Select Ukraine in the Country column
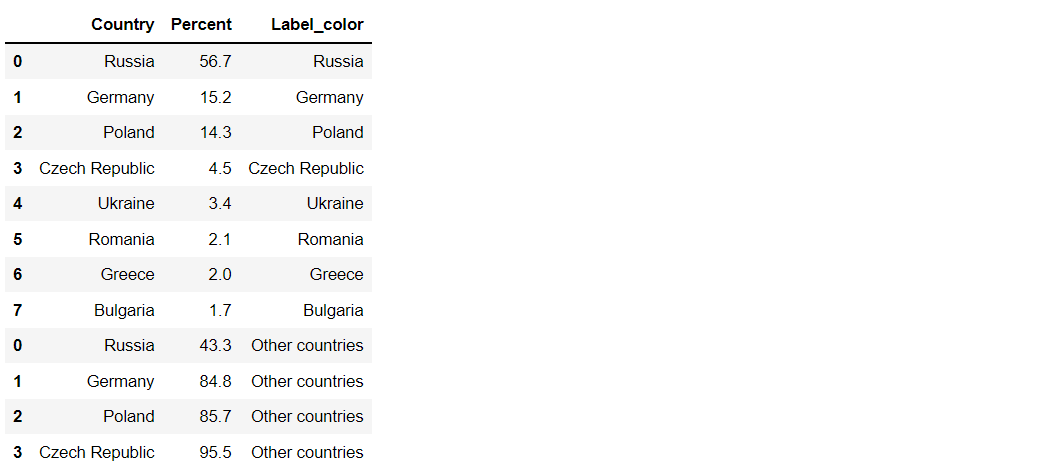 click(x=126, y=204)
